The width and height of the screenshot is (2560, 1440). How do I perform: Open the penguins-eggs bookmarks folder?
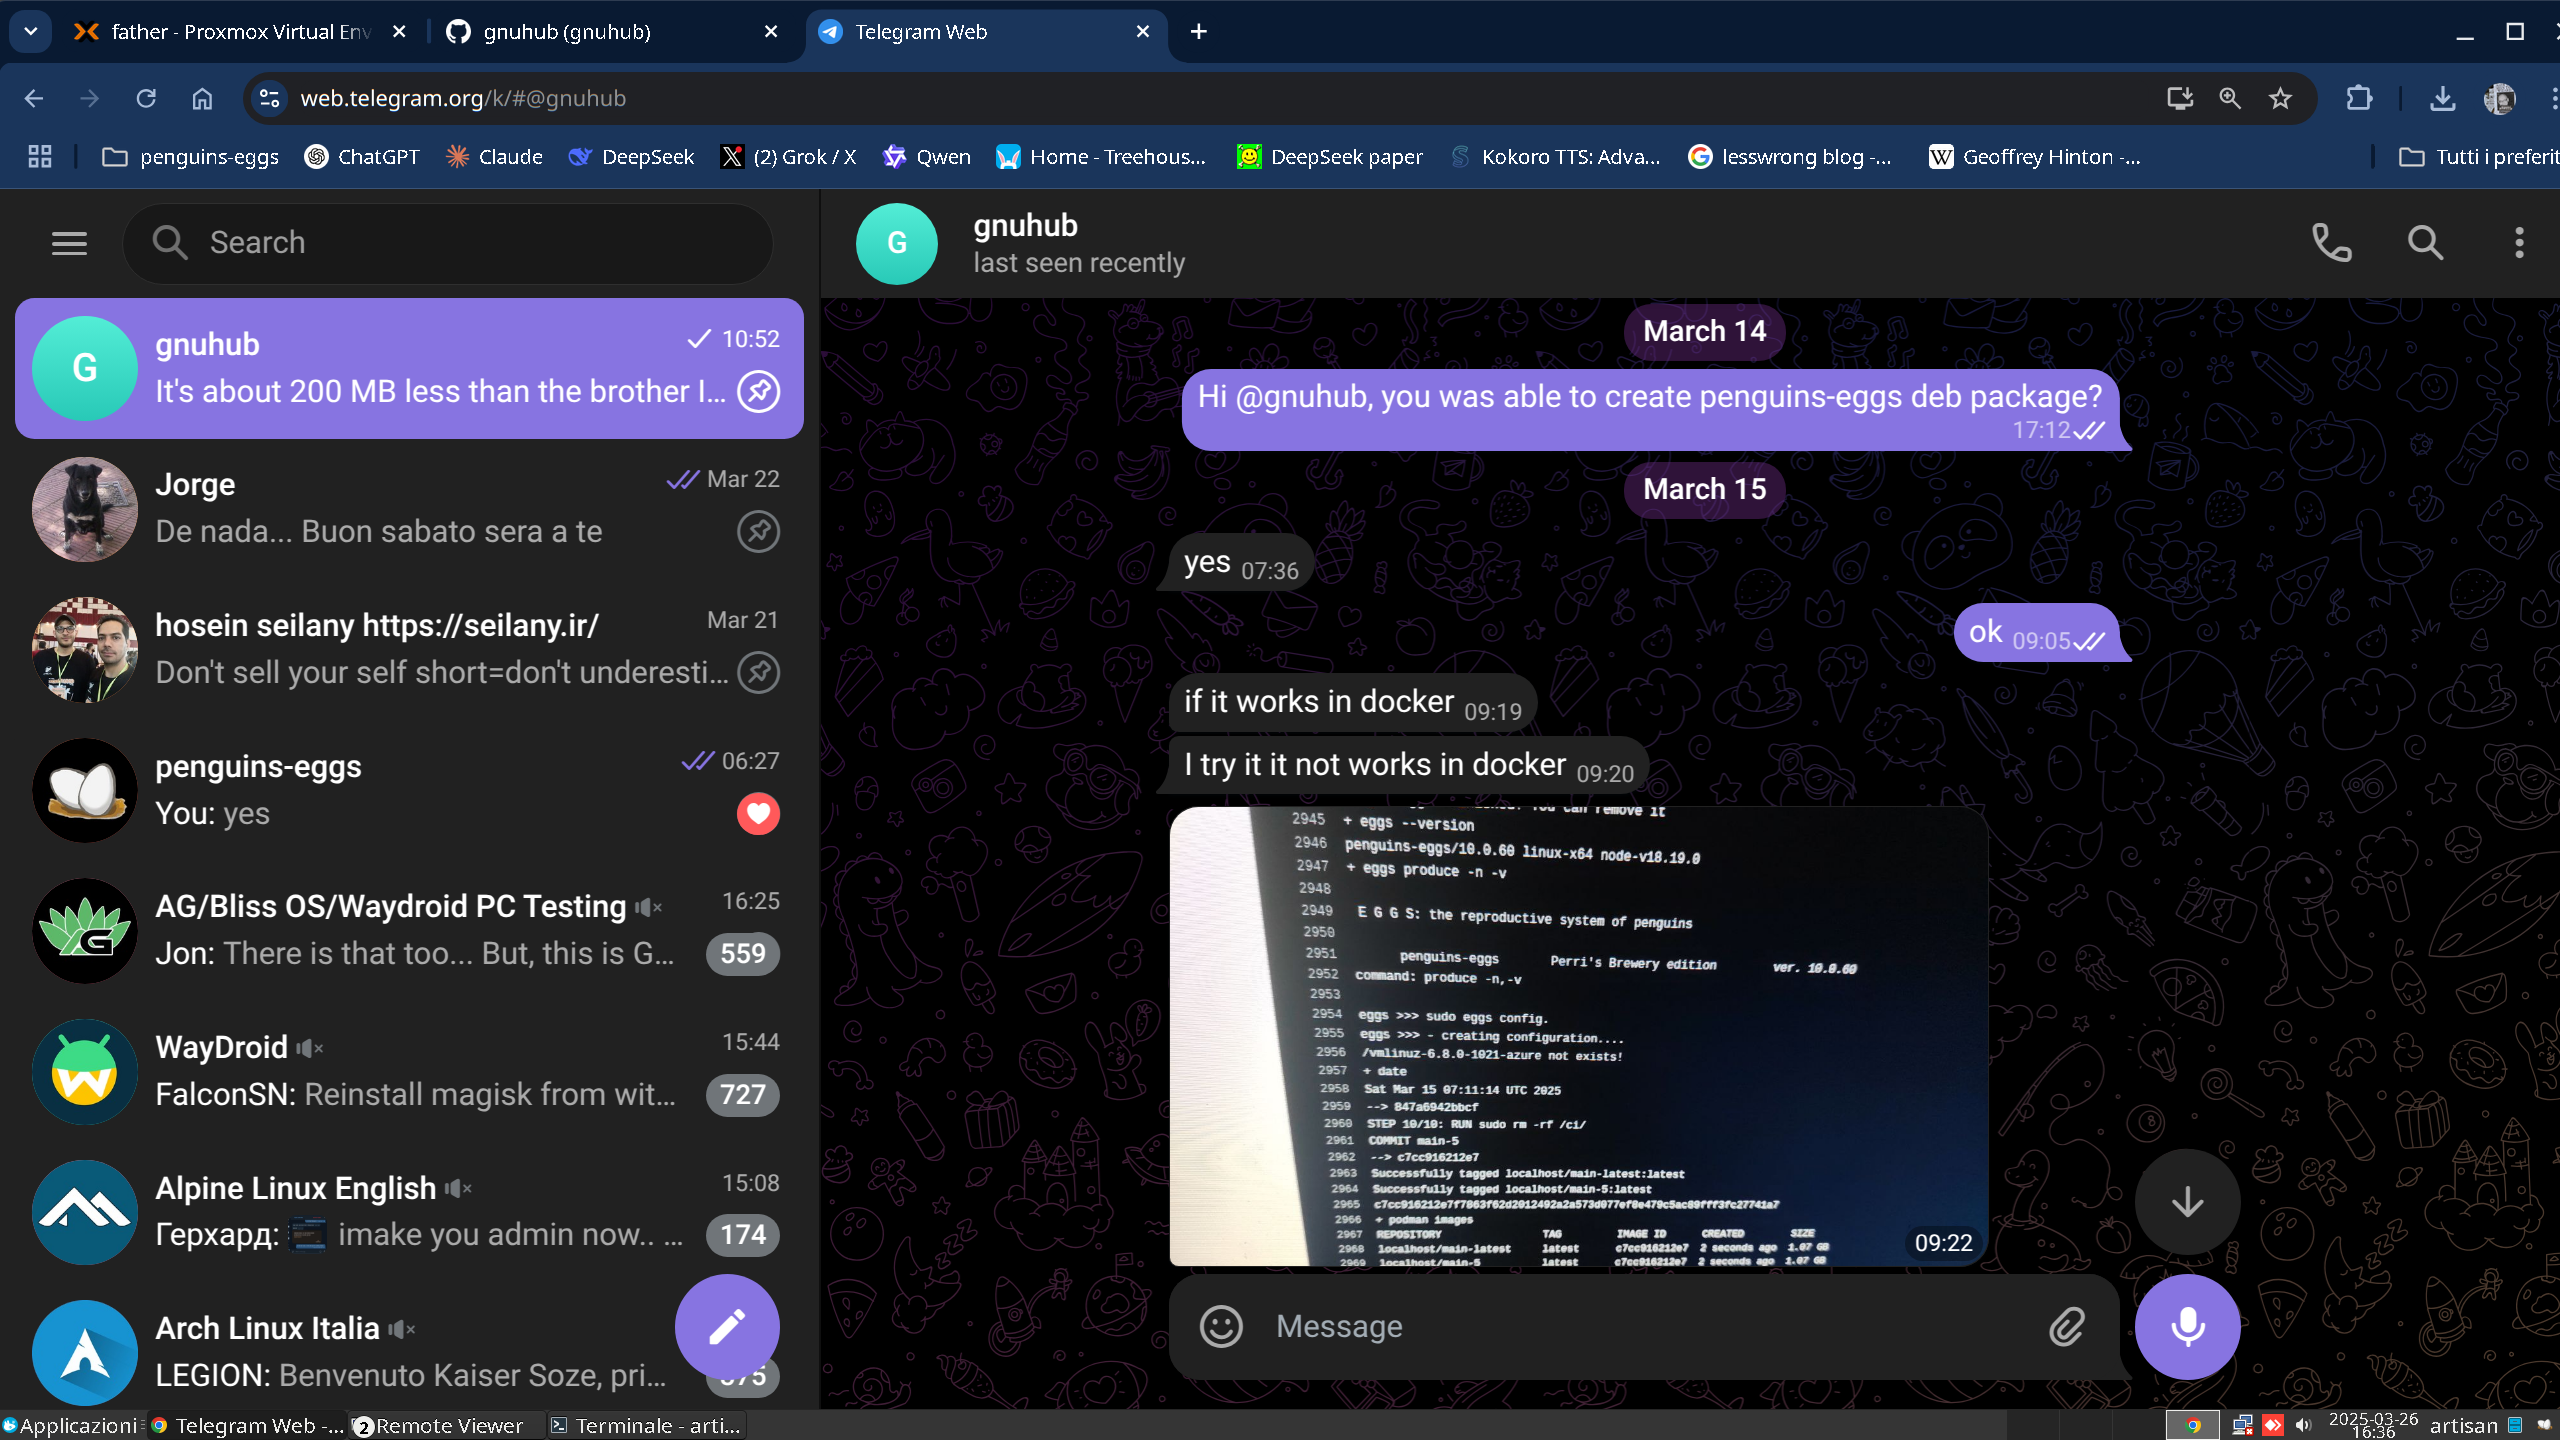click(x=190, y=157)
